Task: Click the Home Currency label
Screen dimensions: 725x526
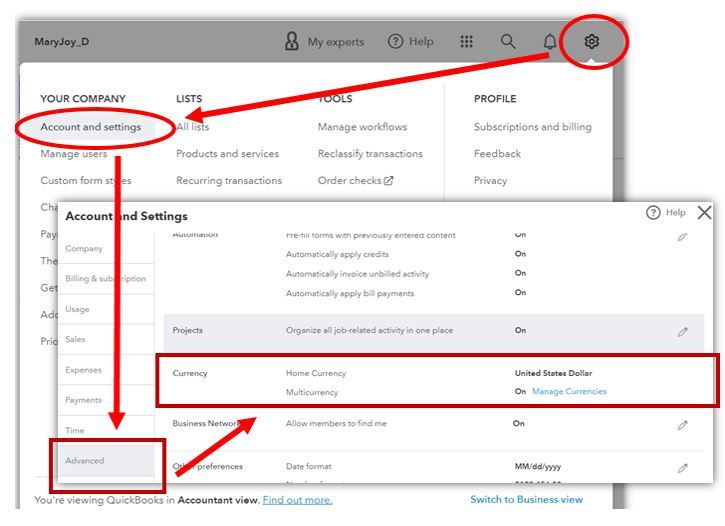Action: (x=316, y=373)
